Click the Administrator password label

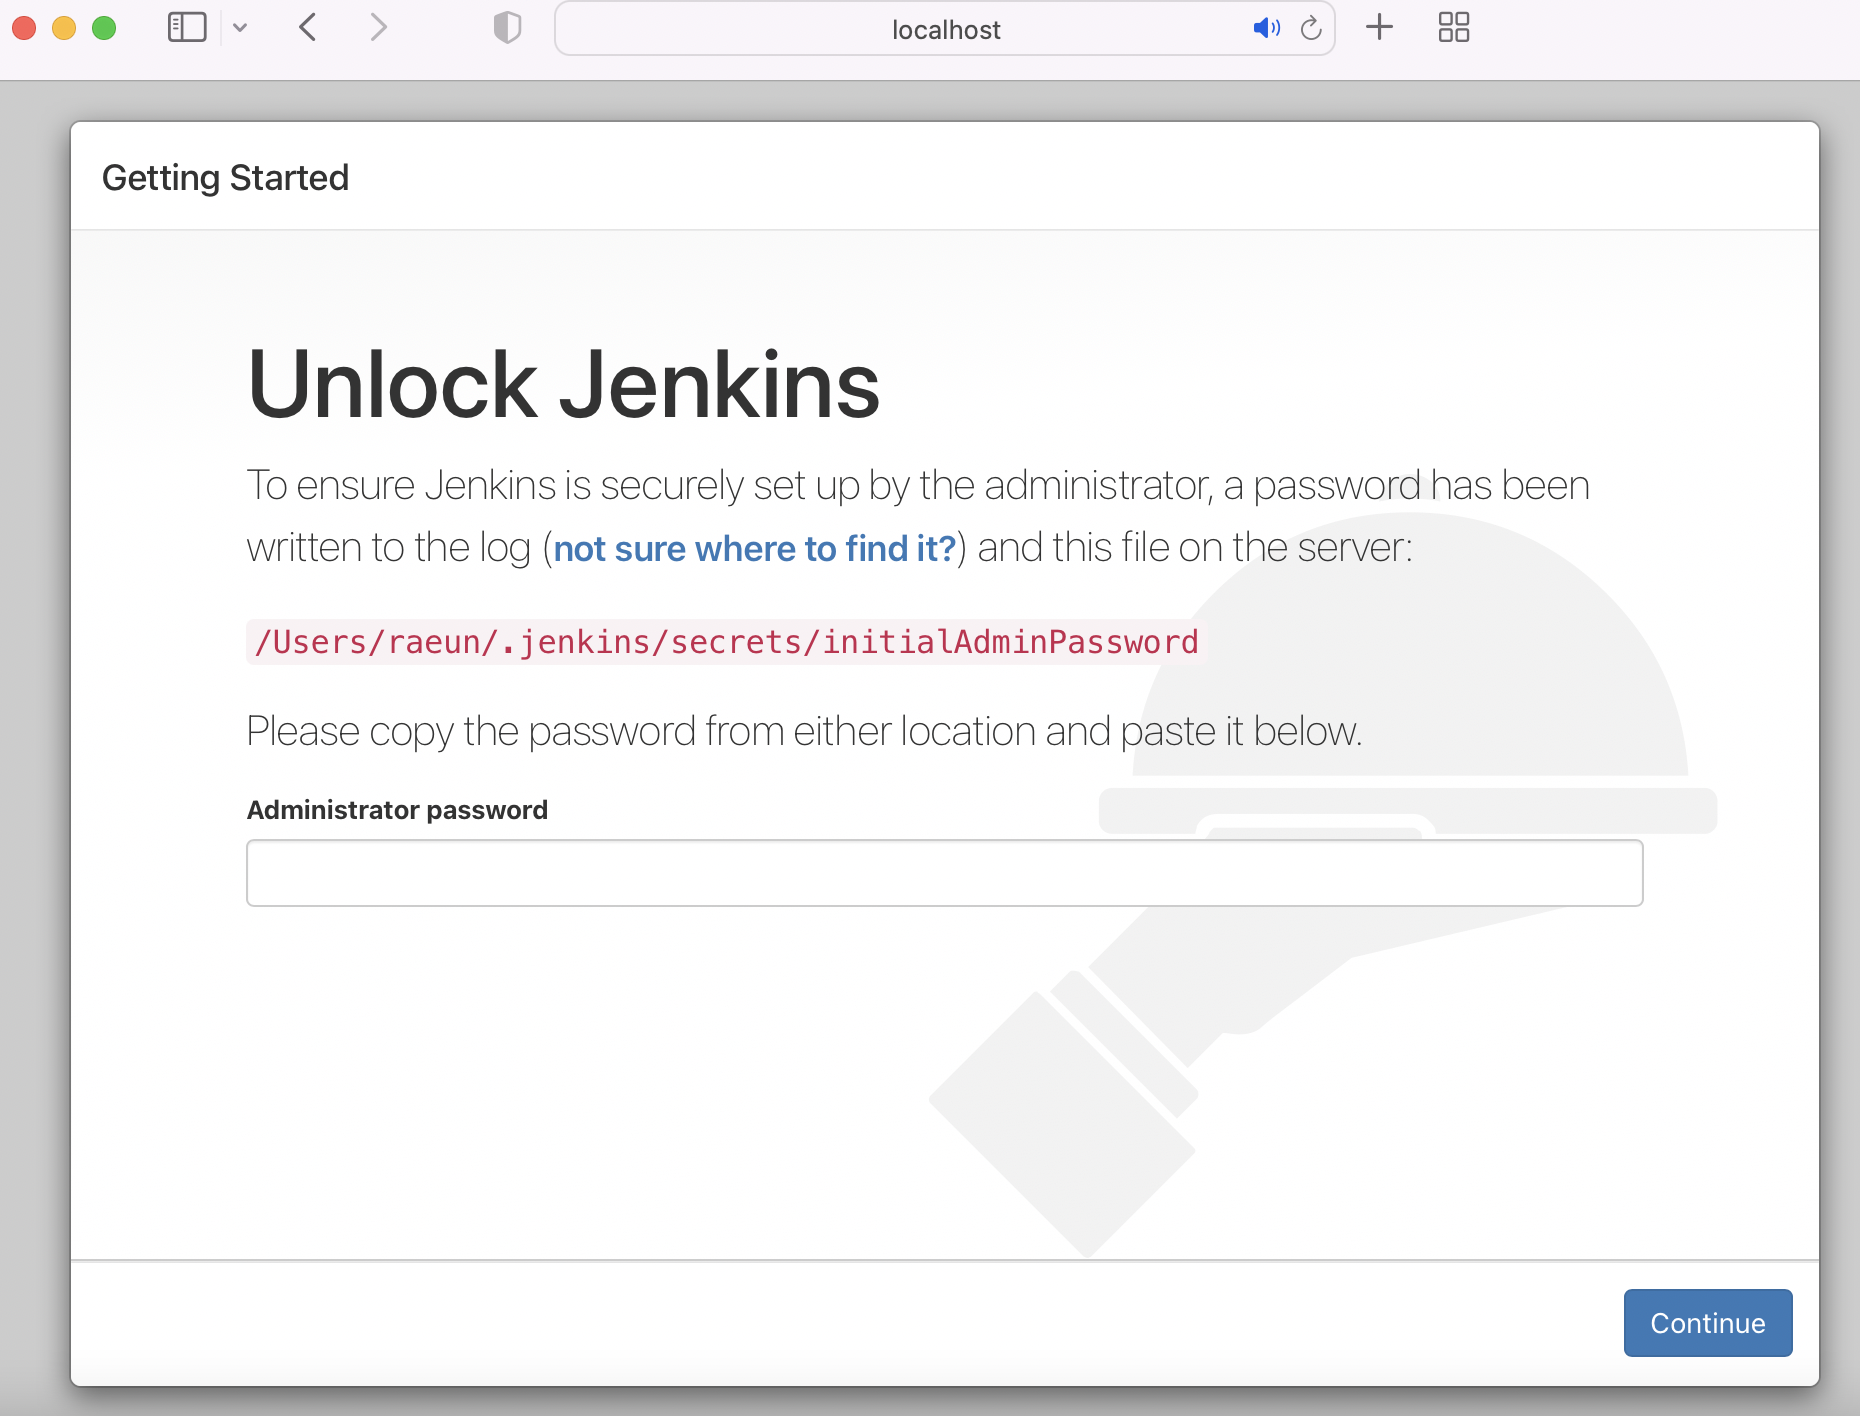coord(397,810)
